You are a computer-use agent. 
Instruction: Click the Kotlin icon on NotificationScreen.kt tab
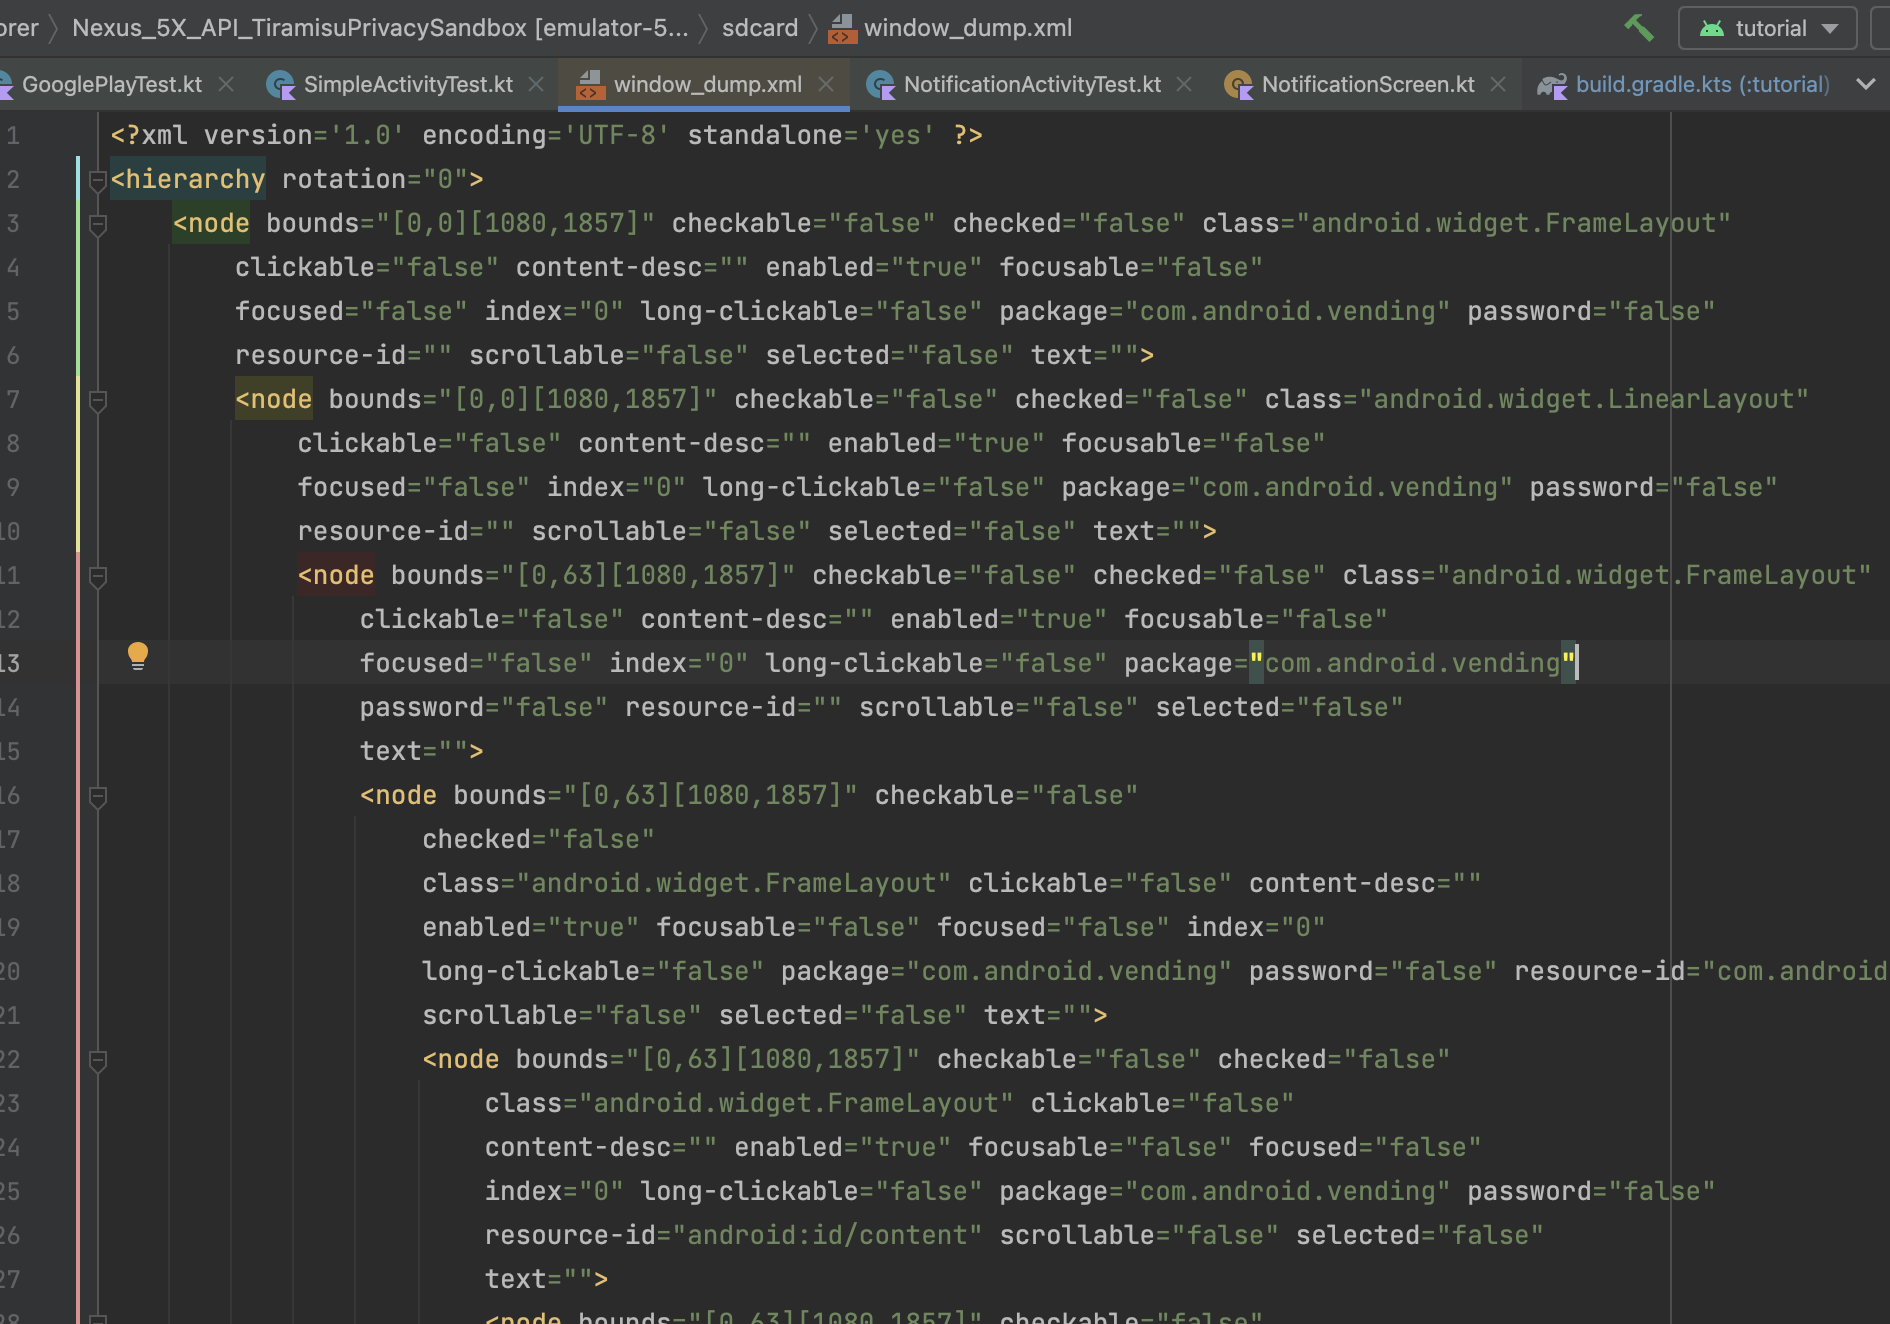point(1238,85)
